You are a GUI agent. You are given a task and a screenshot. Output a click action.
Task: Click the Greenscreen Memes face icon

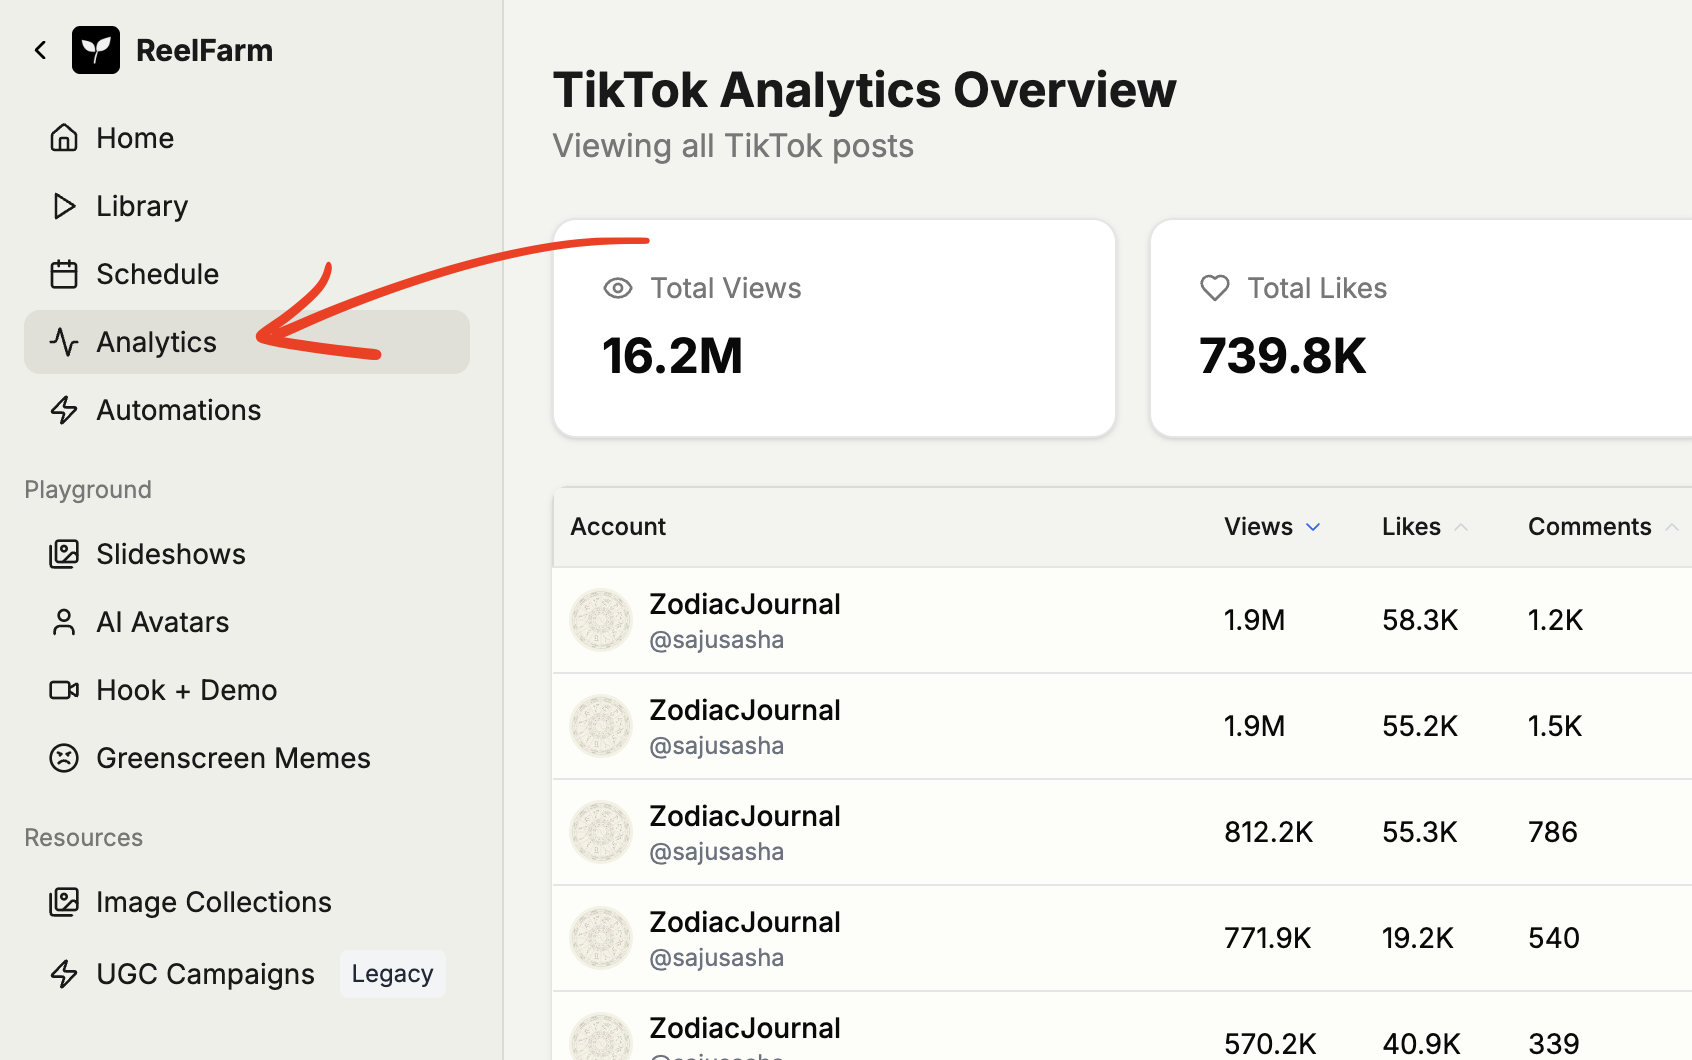tap(64, 758)
